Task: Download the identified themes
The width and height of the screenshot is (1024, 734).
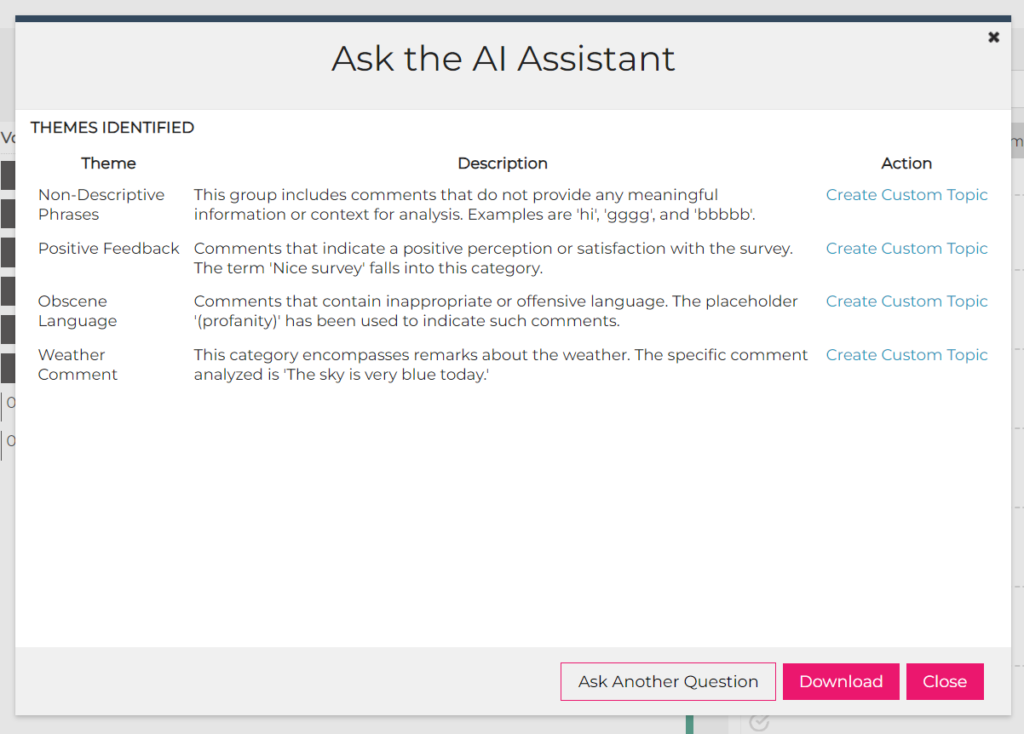Action: 840,681
